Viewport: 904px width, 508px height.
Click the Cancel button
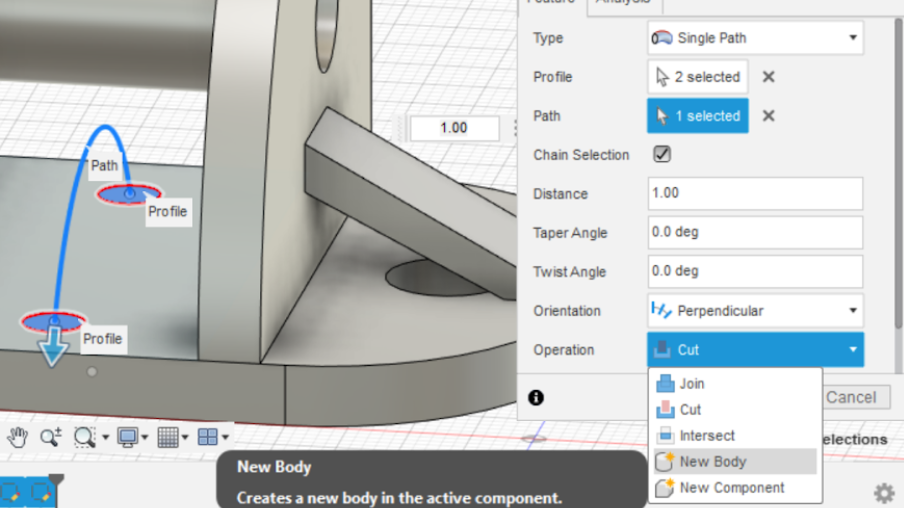(x=856, y=397)
